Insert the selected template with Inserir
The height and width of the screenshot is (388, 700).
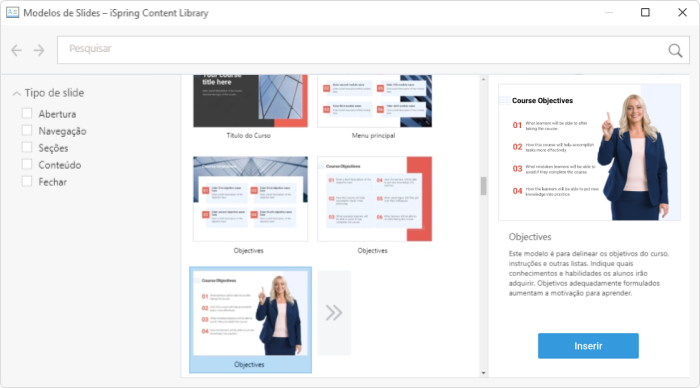click(x=588, y=346)
